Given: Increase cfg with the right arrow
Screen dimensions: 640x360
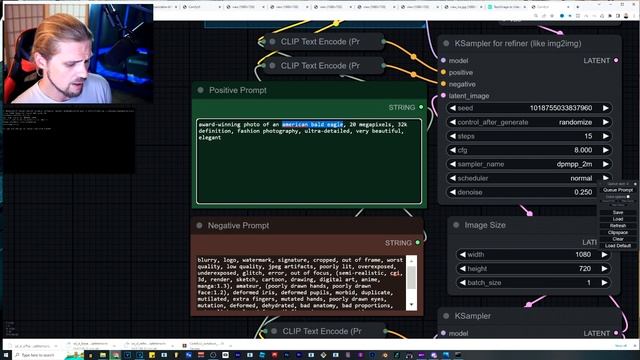Looking at the screenshot, I should 606,150.
